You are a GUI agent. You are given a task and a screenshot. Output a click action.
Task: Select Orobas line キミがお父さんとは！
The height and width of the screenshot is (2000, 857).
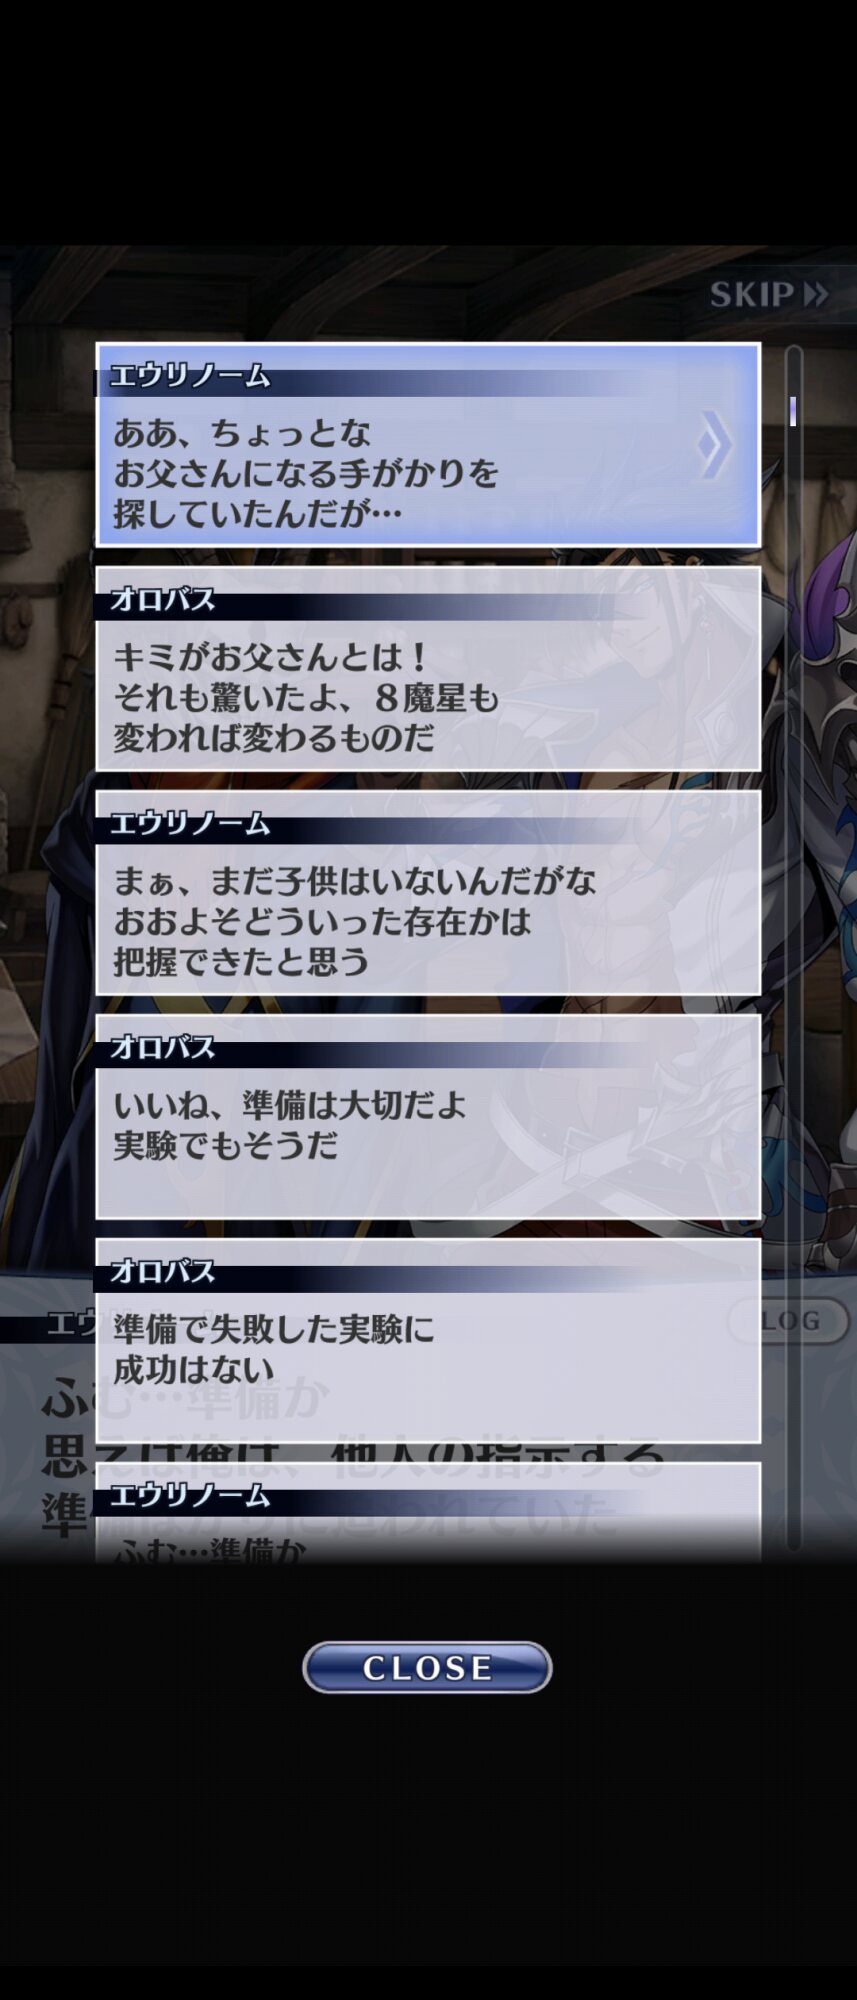click(428, 669)
